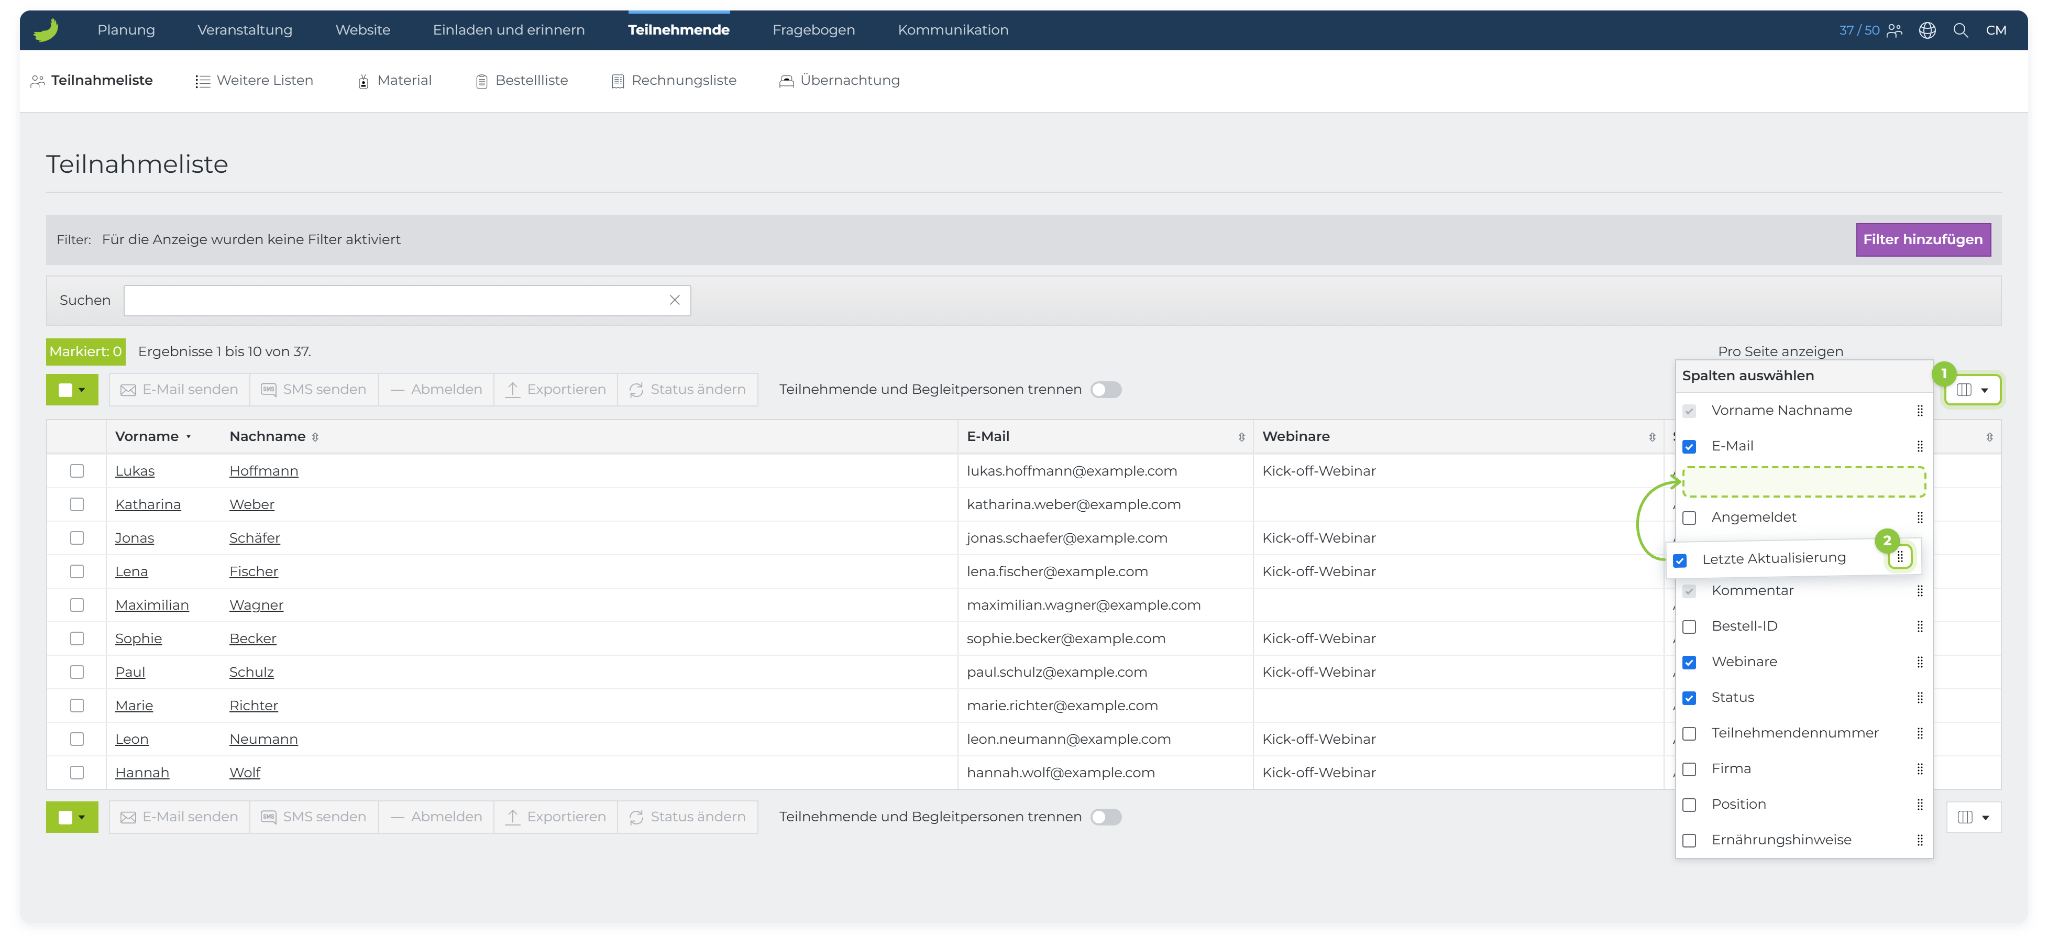The width and height of the screenshot is (2047, 948).
Task: Clear the search field with X icon
Action: click(675, 300)
